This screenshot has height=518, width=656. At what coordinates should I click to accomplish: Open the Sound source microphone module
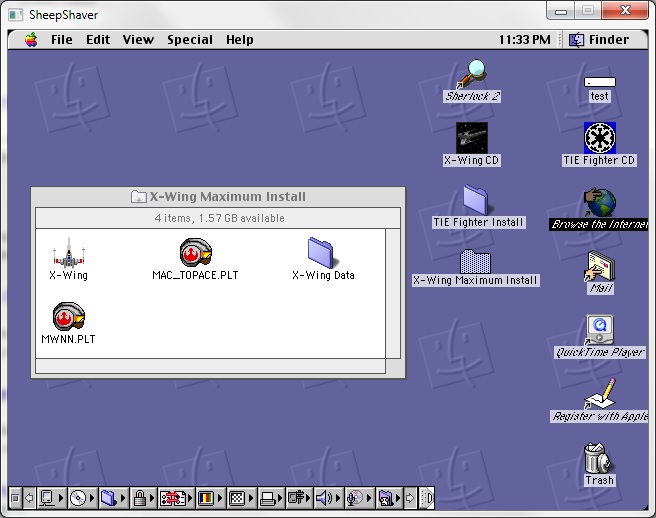pos(359,498)
